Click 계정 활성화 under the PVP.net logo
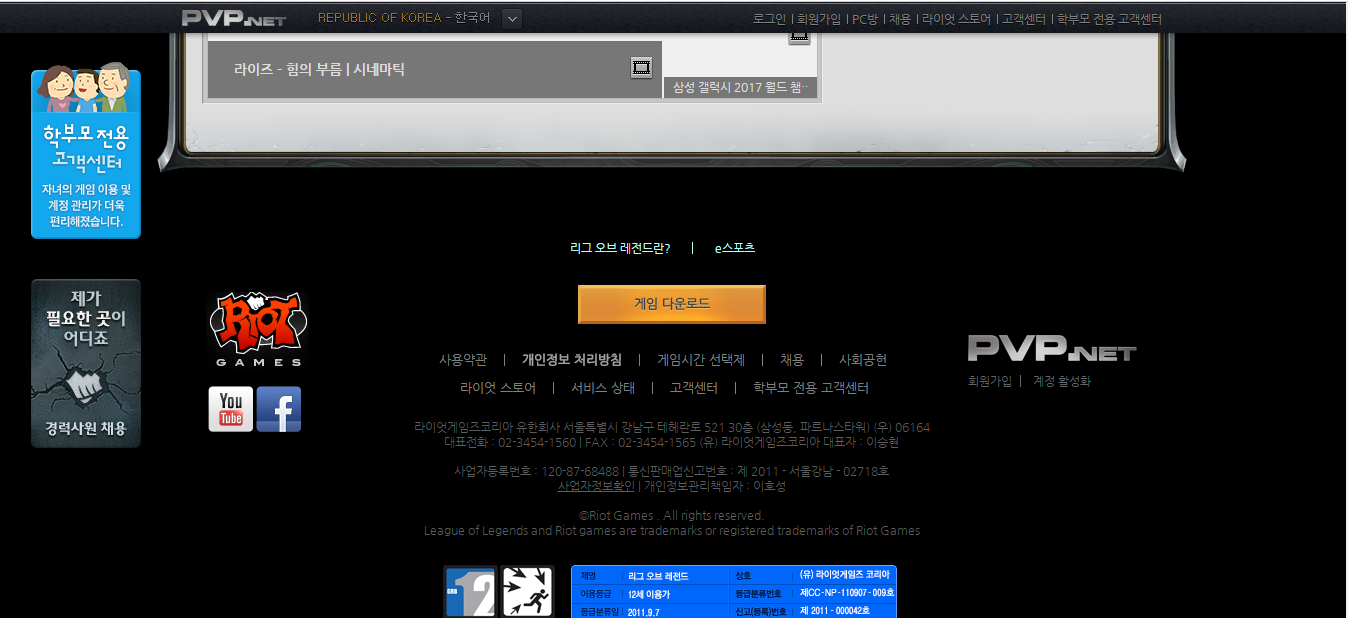This screenshot has height=618, width=1348. coord(1062,381)
